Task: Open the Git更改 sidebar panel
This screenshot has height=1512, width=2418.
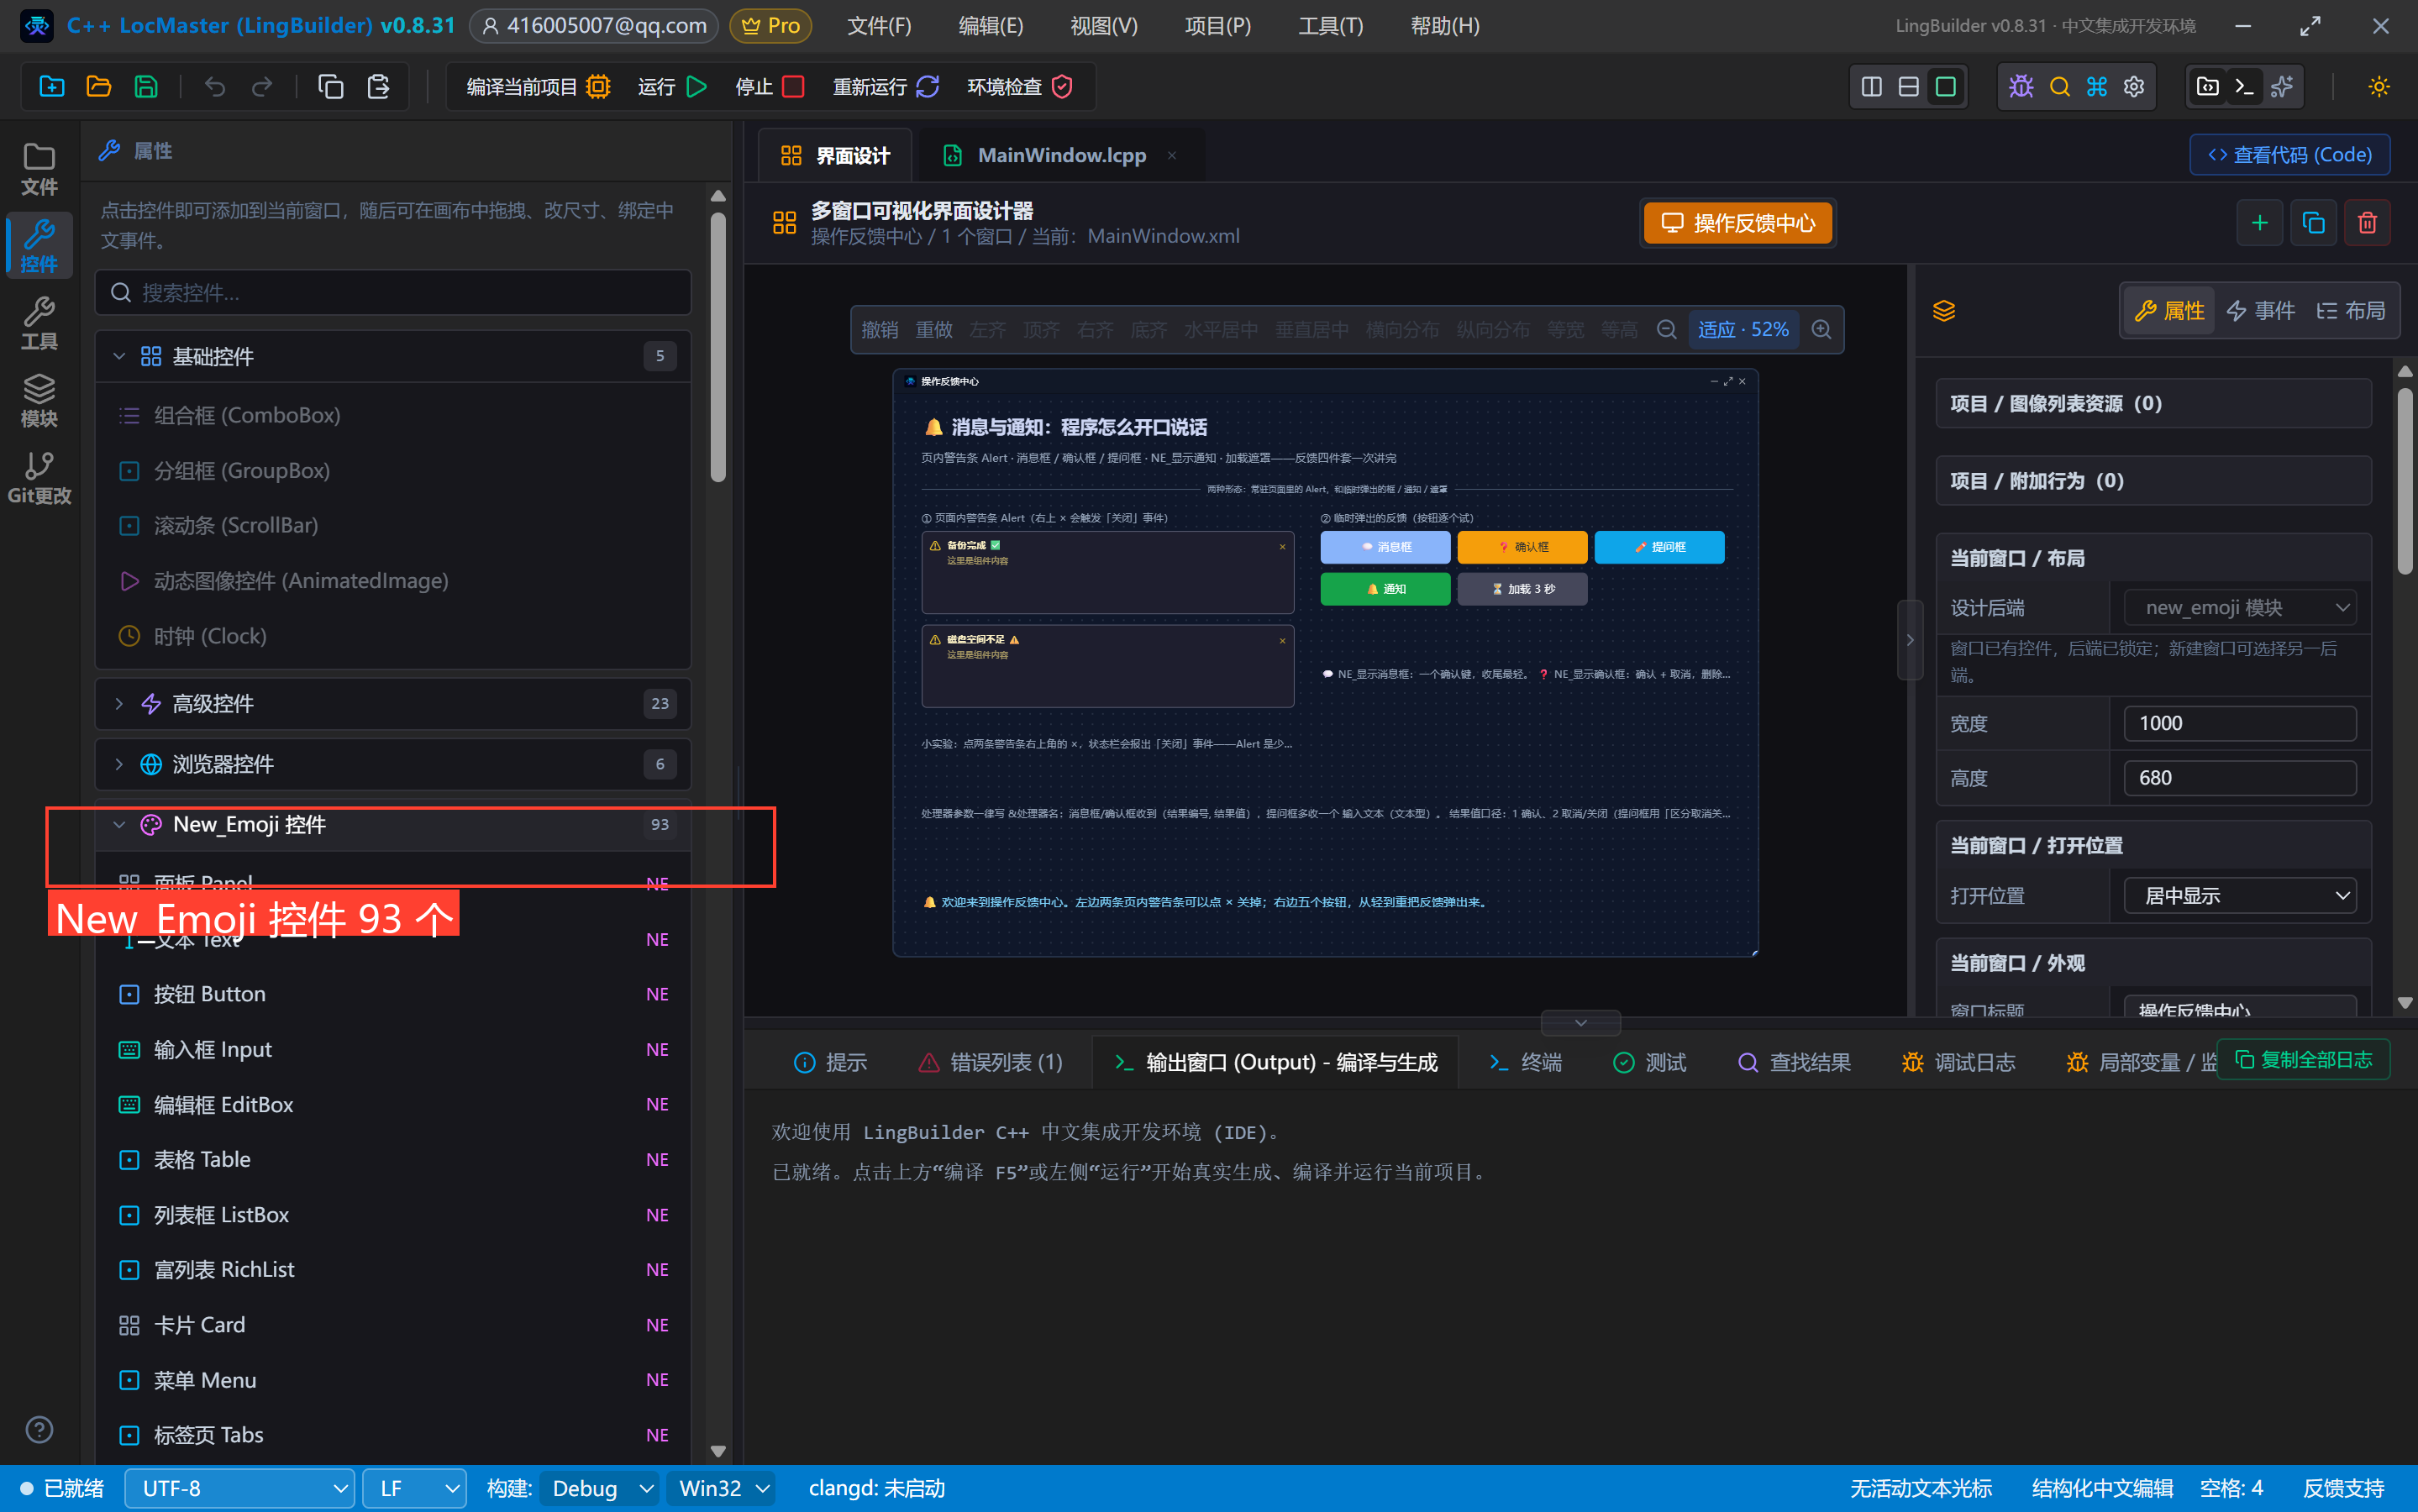Action: click(x=39, y=477)
